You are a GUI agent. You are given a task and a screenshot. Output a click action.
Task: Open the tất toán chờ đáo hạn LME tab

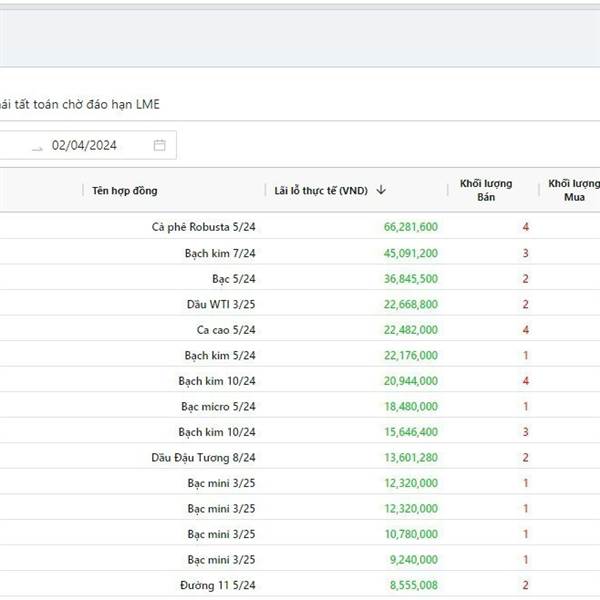[80, 104]
